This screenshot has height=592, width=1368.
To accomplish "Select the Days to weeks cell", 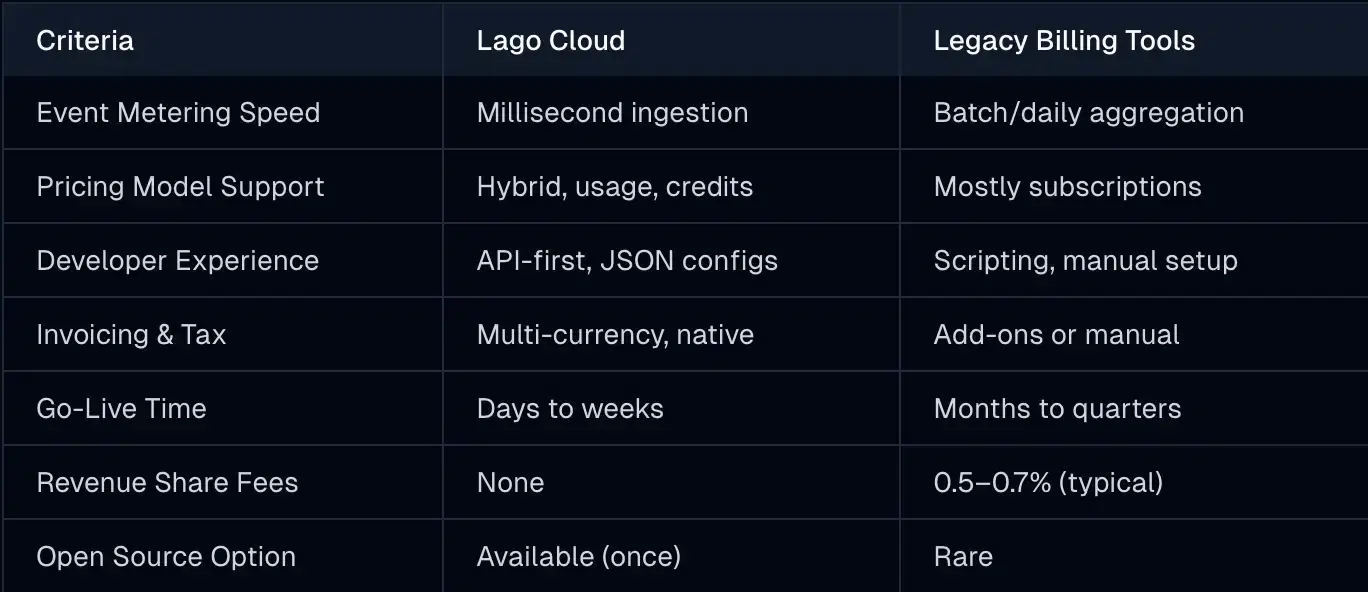I will click(570, 409).
